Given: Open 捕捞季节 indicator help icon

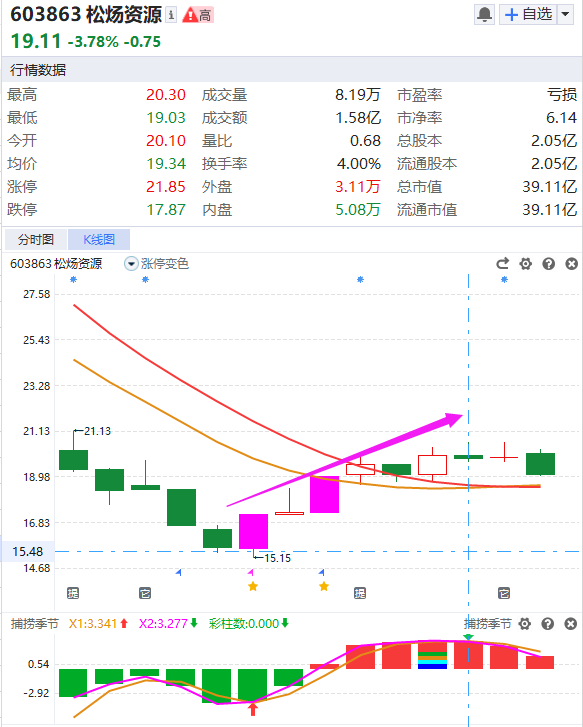Looking at the screenshot, I should coord(548,624).
